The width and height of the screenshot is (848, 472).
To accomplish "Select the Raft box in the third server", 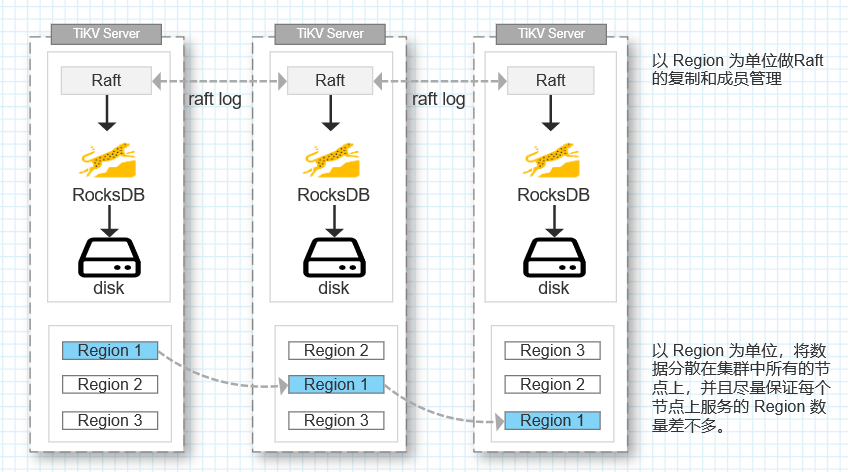I will 551,81.
